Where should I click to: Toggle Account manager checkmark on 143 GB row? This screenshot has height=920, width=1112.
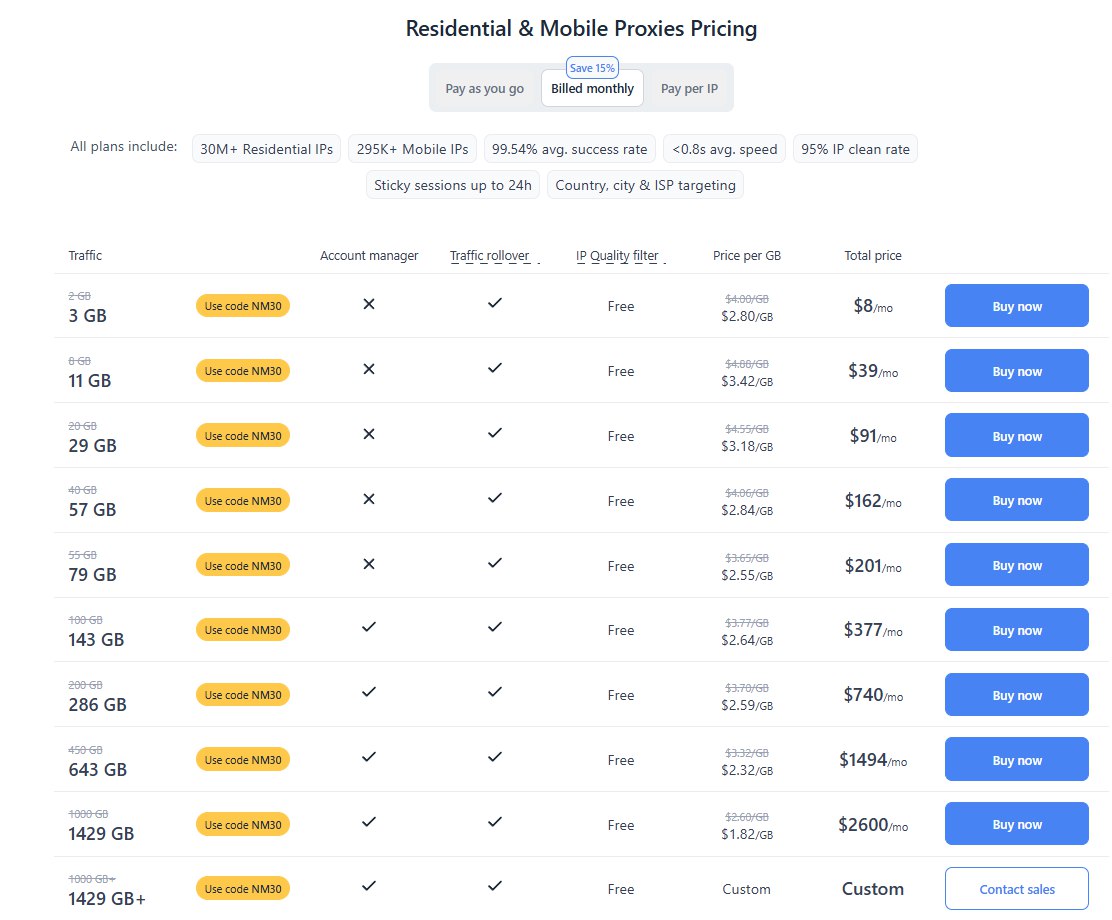(369, 629)
